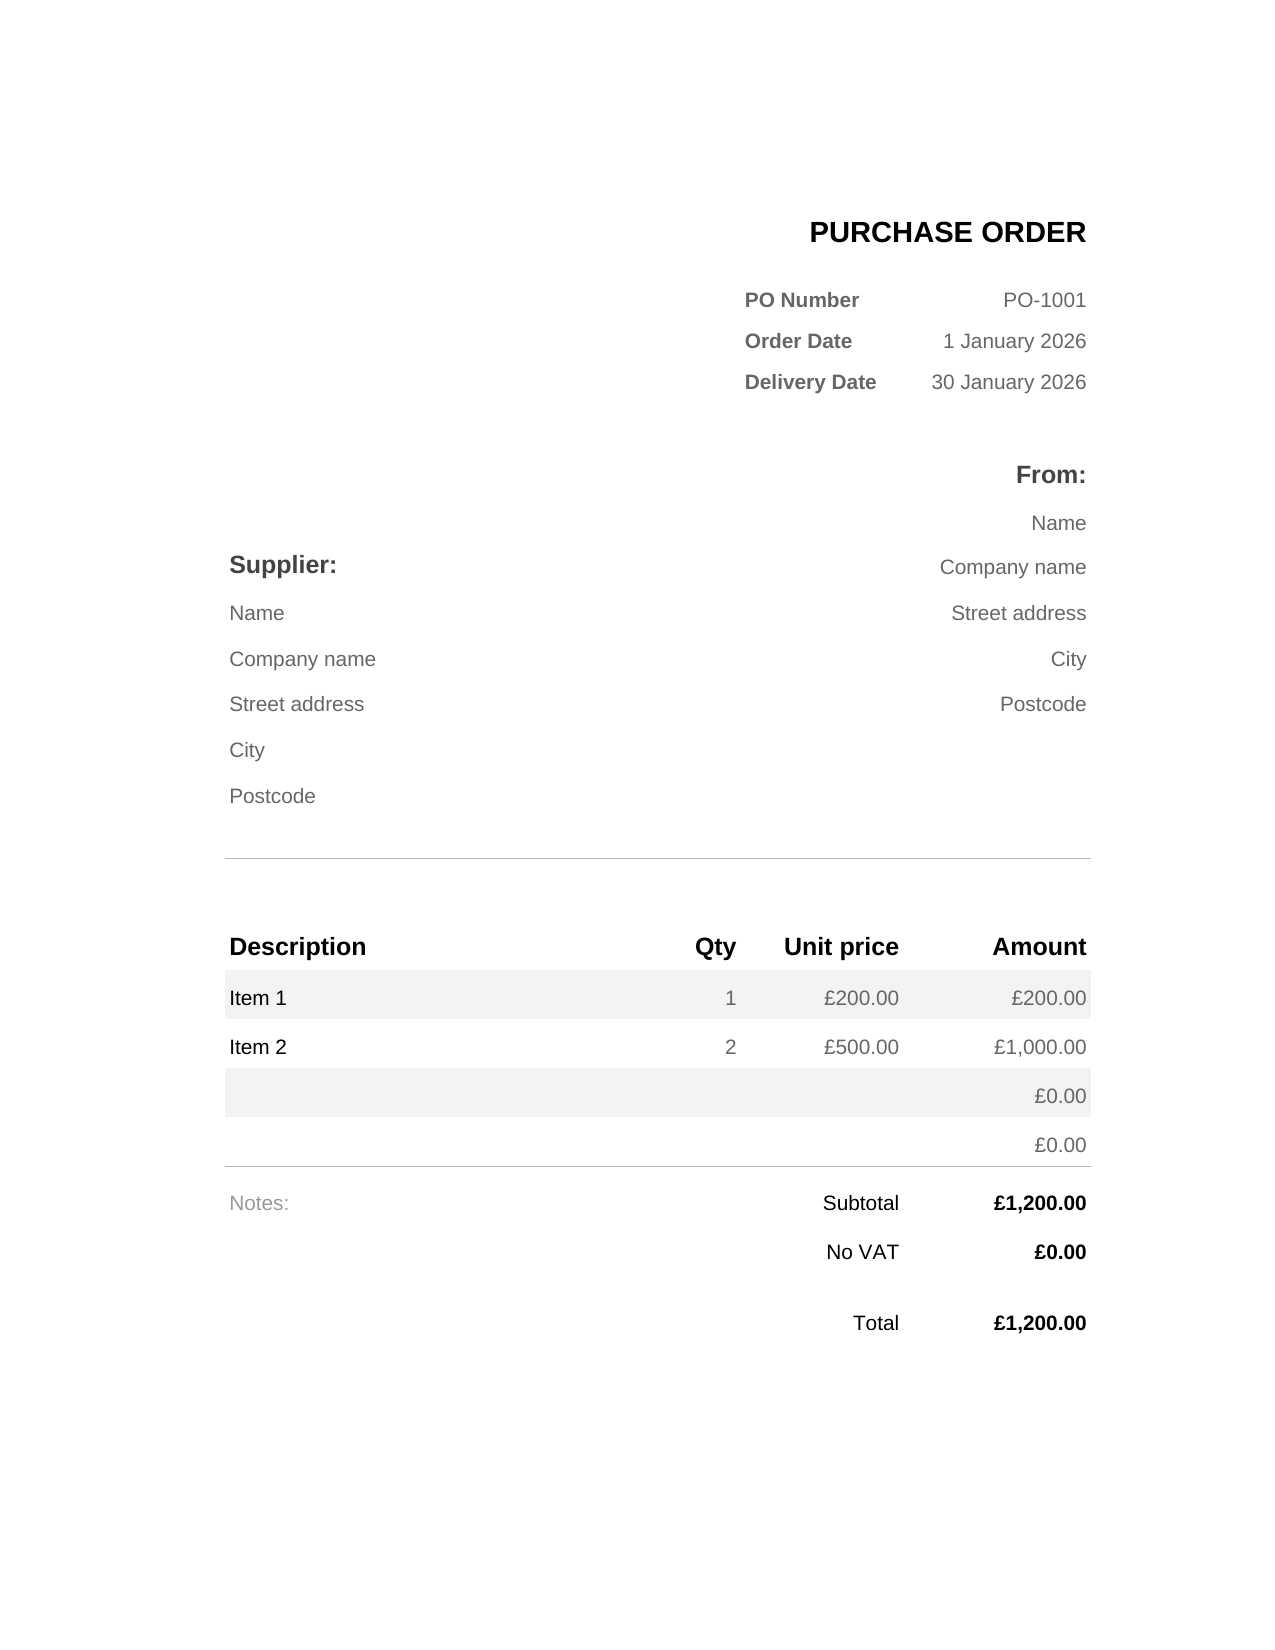
Task: Select the PO-1001 number field
Action: coord(1044,300)
